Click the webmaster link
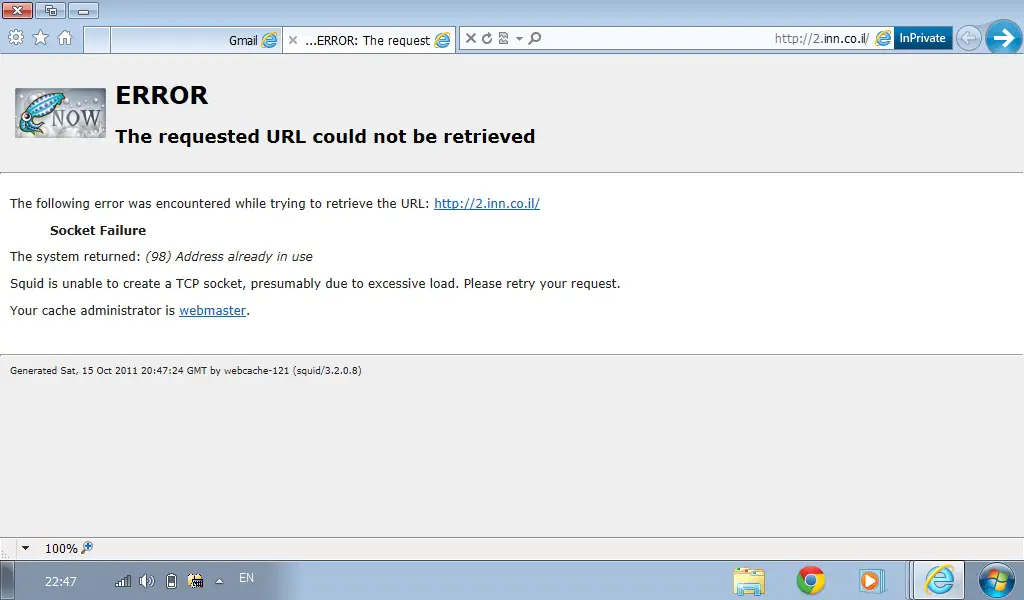The height and width of the screenshot is (600, 1024). [212, 310]
